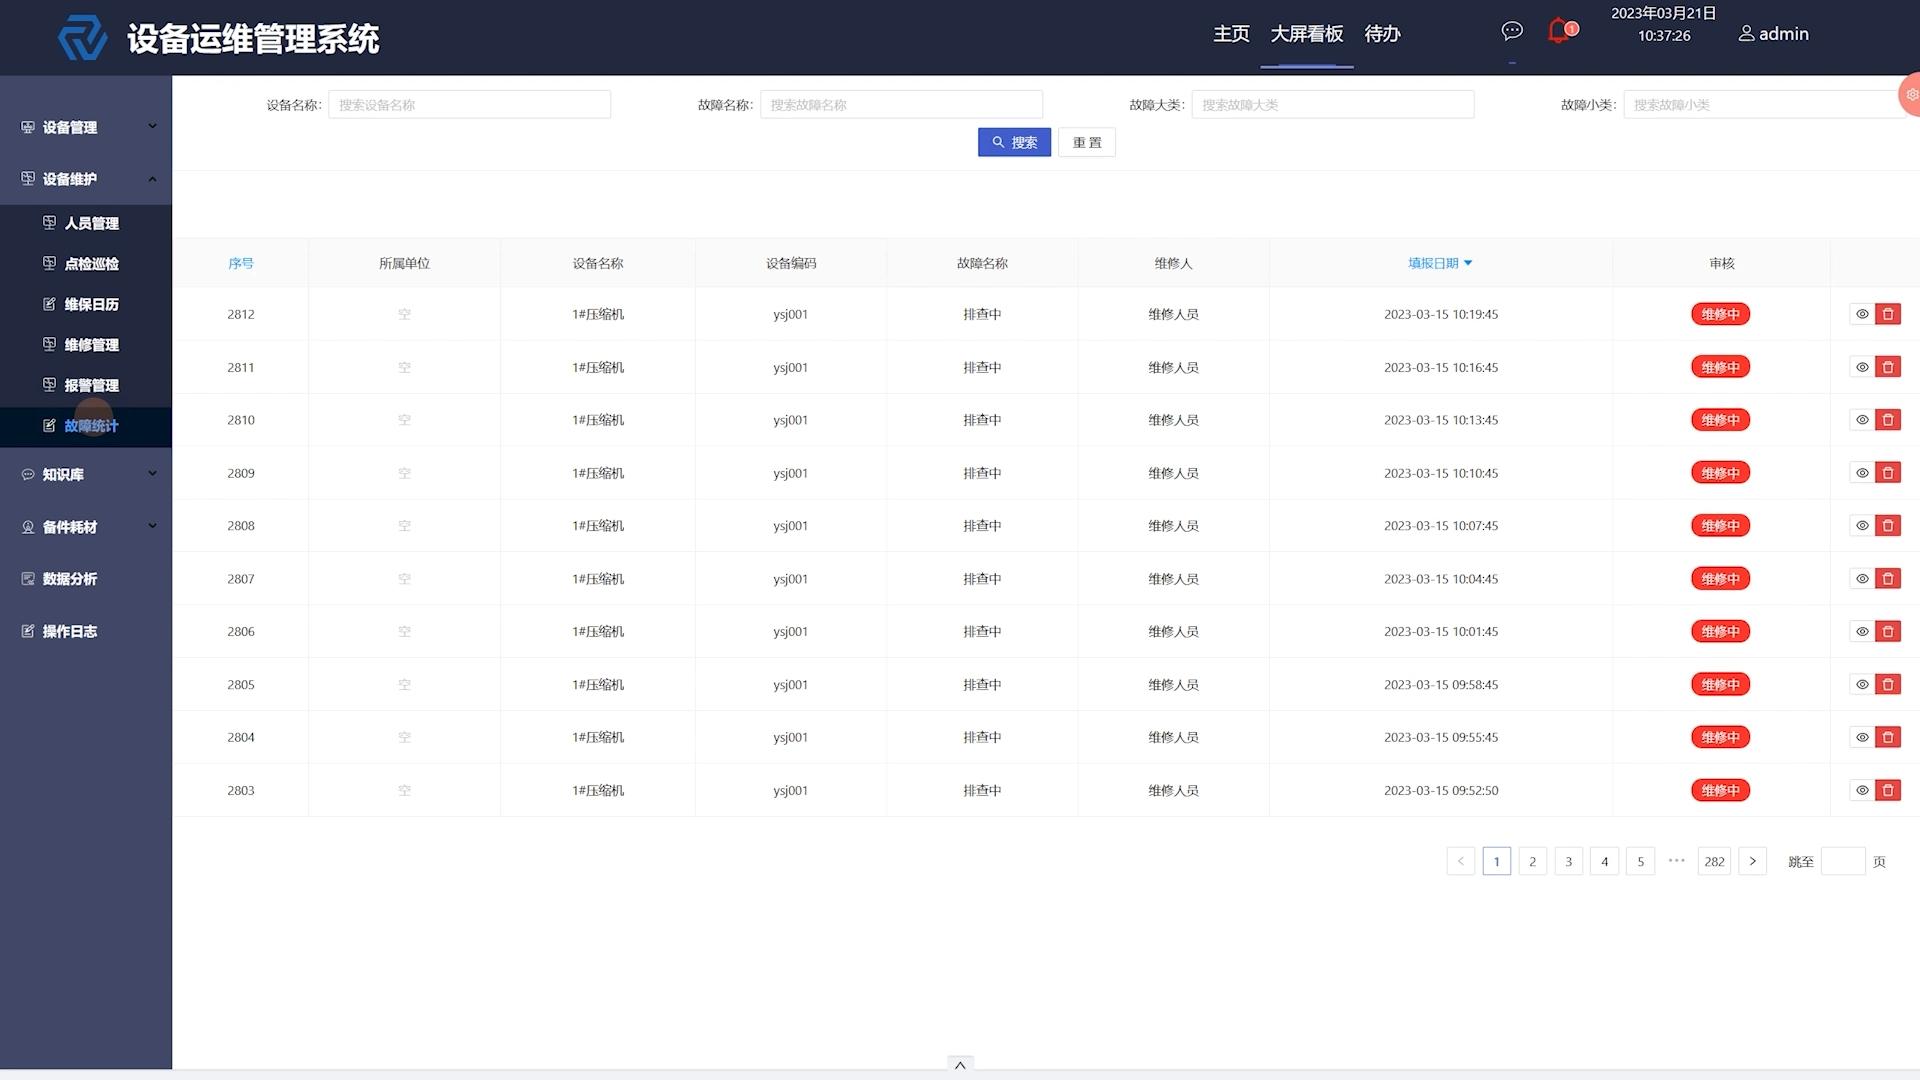The image size is (1920, 1080).
Task: View details of row 2810 eye icon
Action: tap(1862, 420)
